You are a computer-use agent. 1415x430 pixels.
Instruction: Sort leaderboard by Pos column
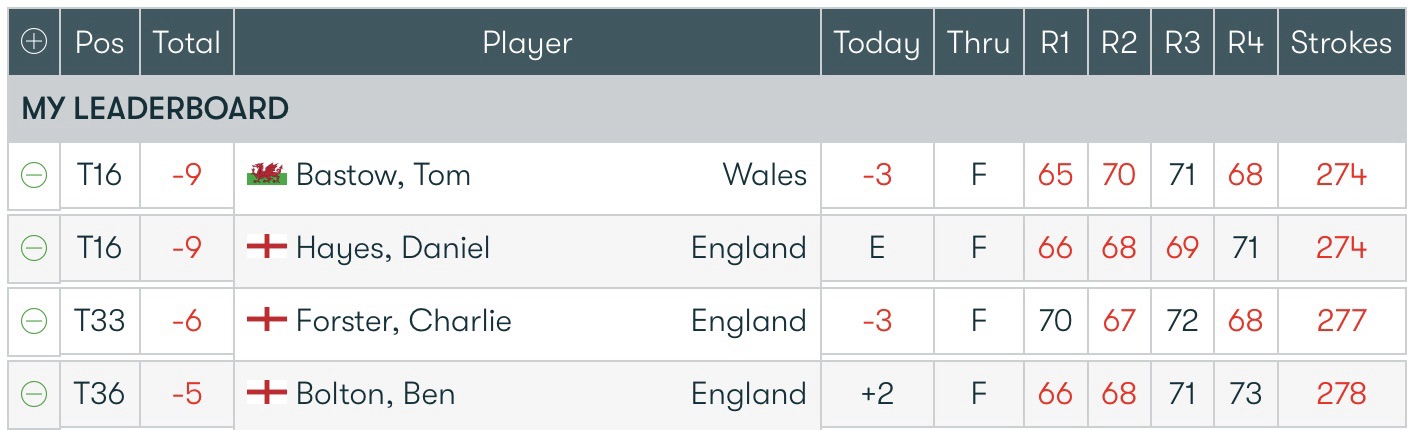click(99, 43)
